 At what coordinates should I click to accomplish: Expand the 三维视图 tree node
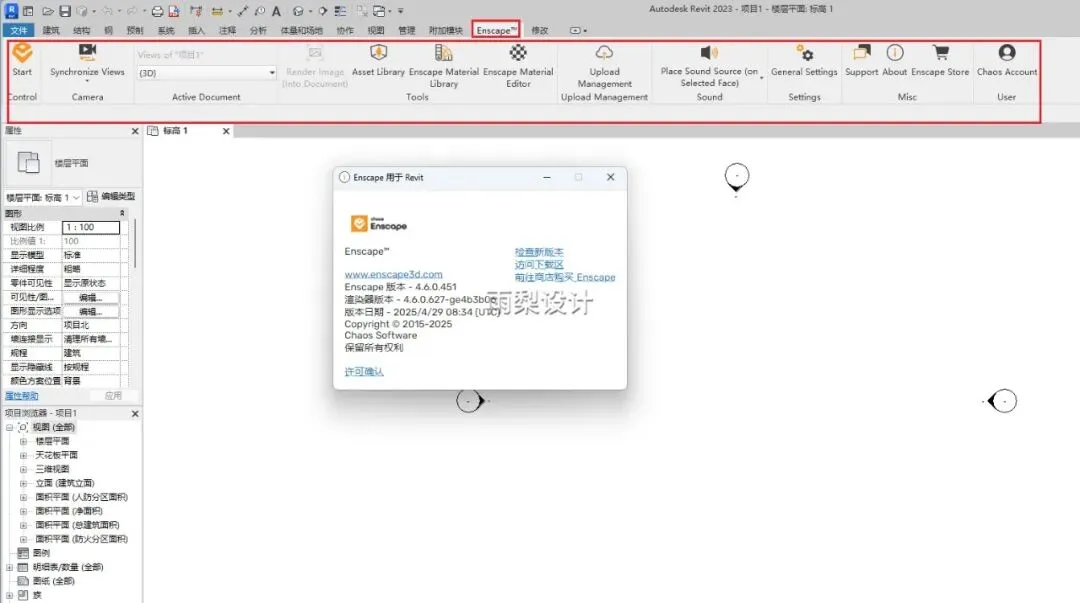click(23, 469)
